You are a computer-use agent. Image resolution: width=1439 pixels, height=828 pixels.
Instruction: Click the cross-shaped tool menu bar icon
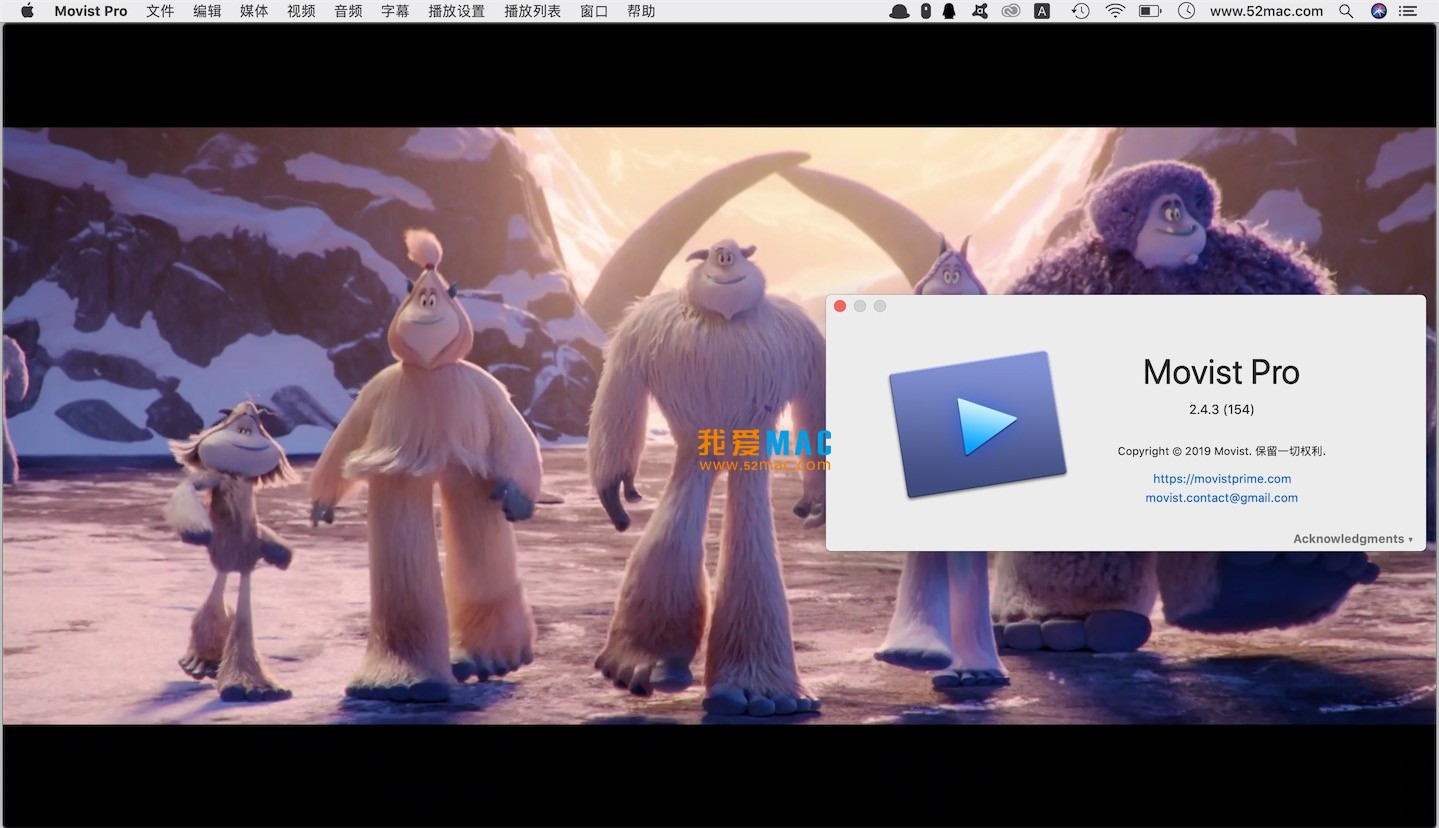coord(980,11)
